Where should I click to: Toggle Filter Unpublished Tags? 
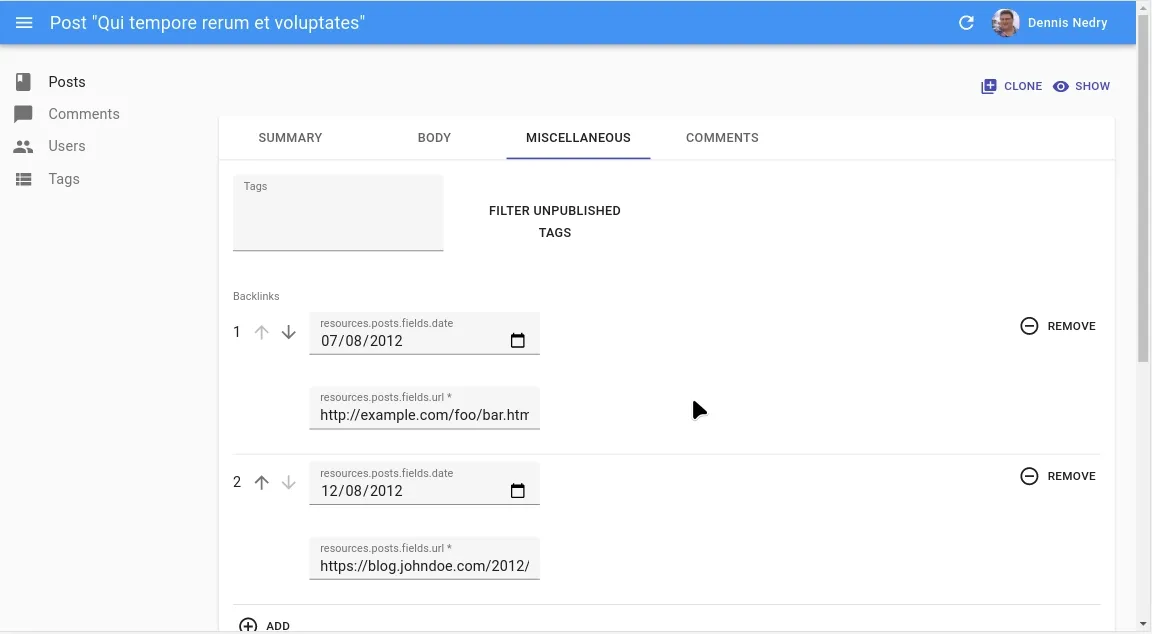(554, 222)
